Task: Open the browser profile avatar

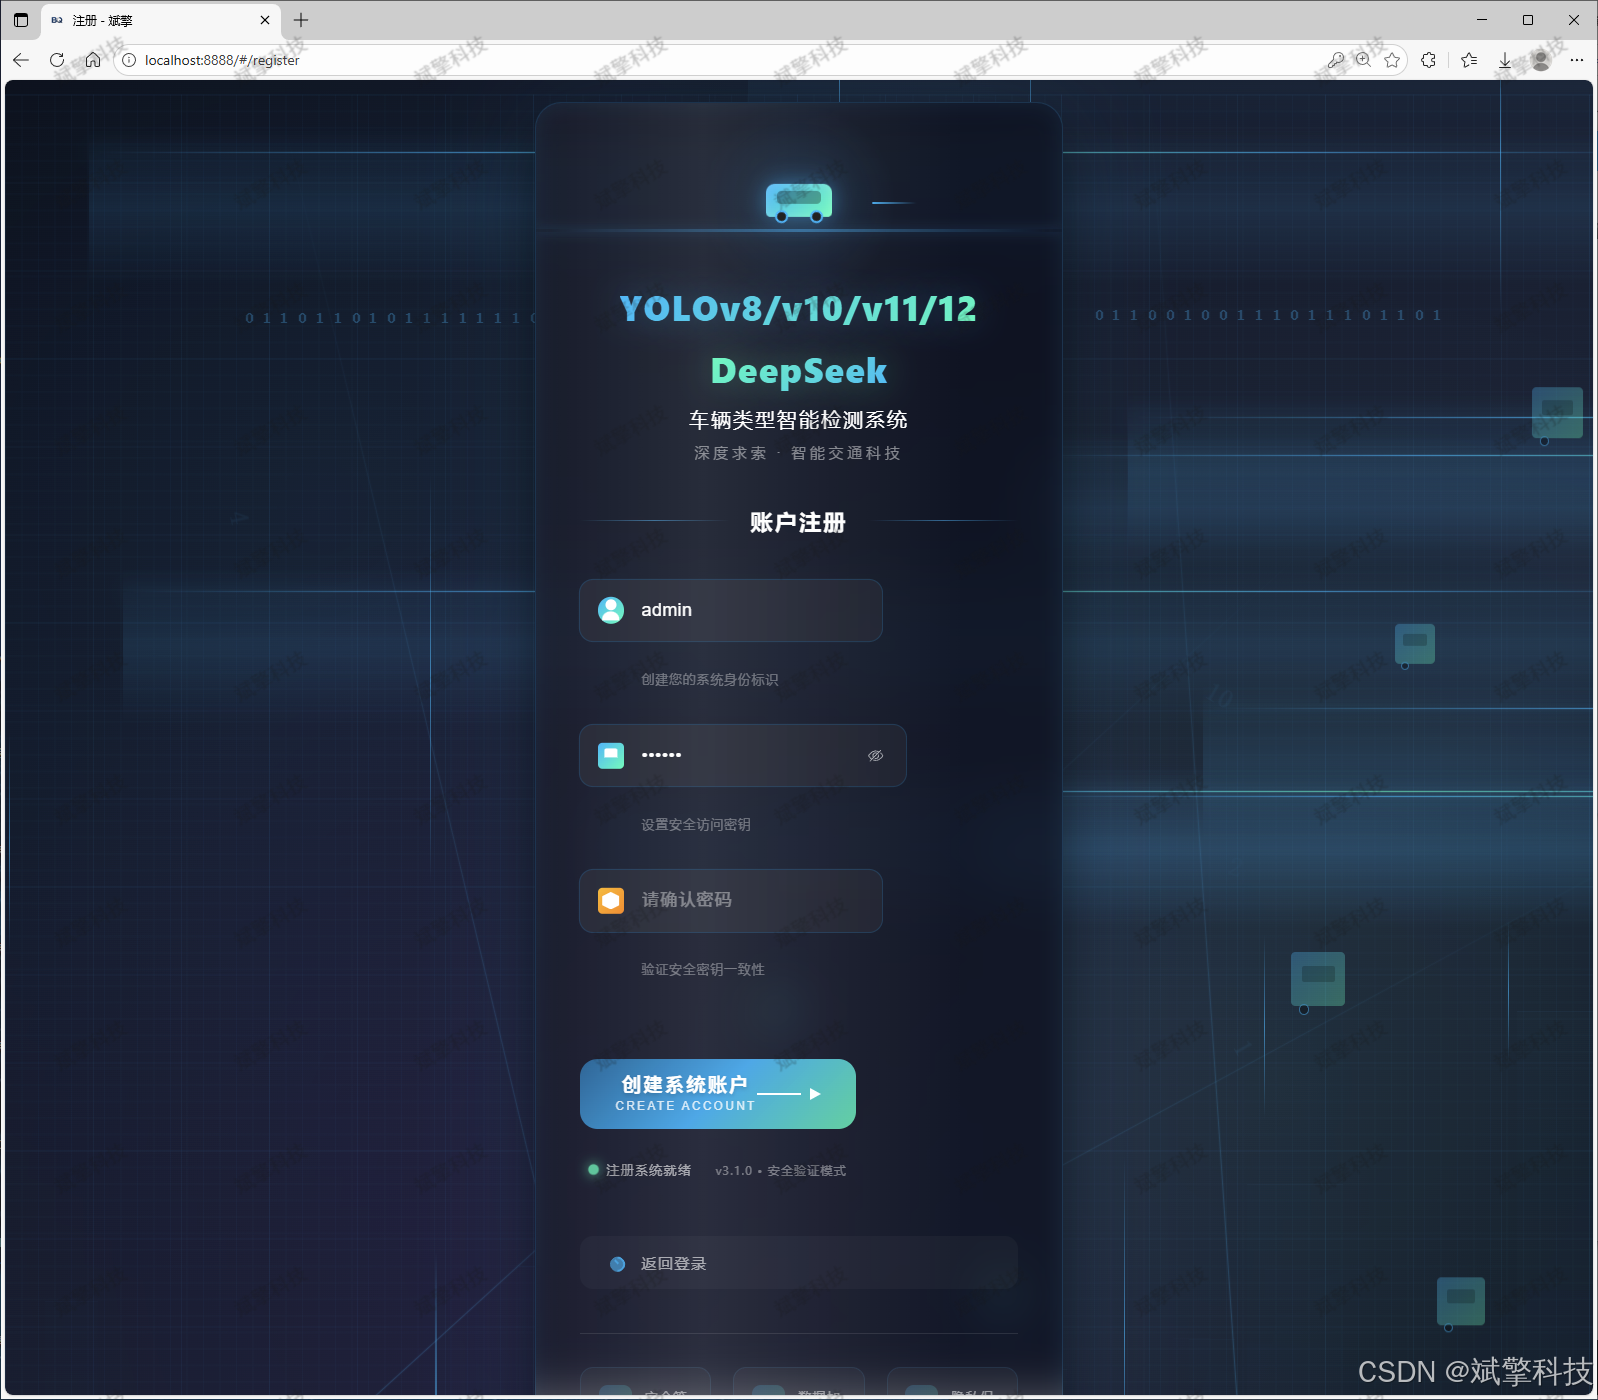Action: tap(1541, 60)
